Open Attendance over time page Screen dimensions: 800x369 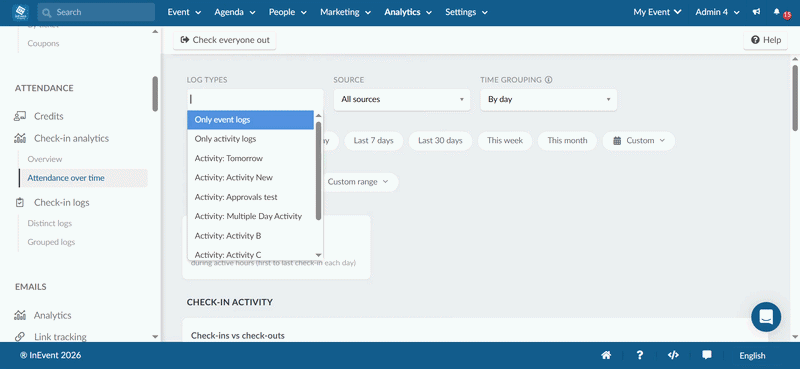[x=83, y=178]
